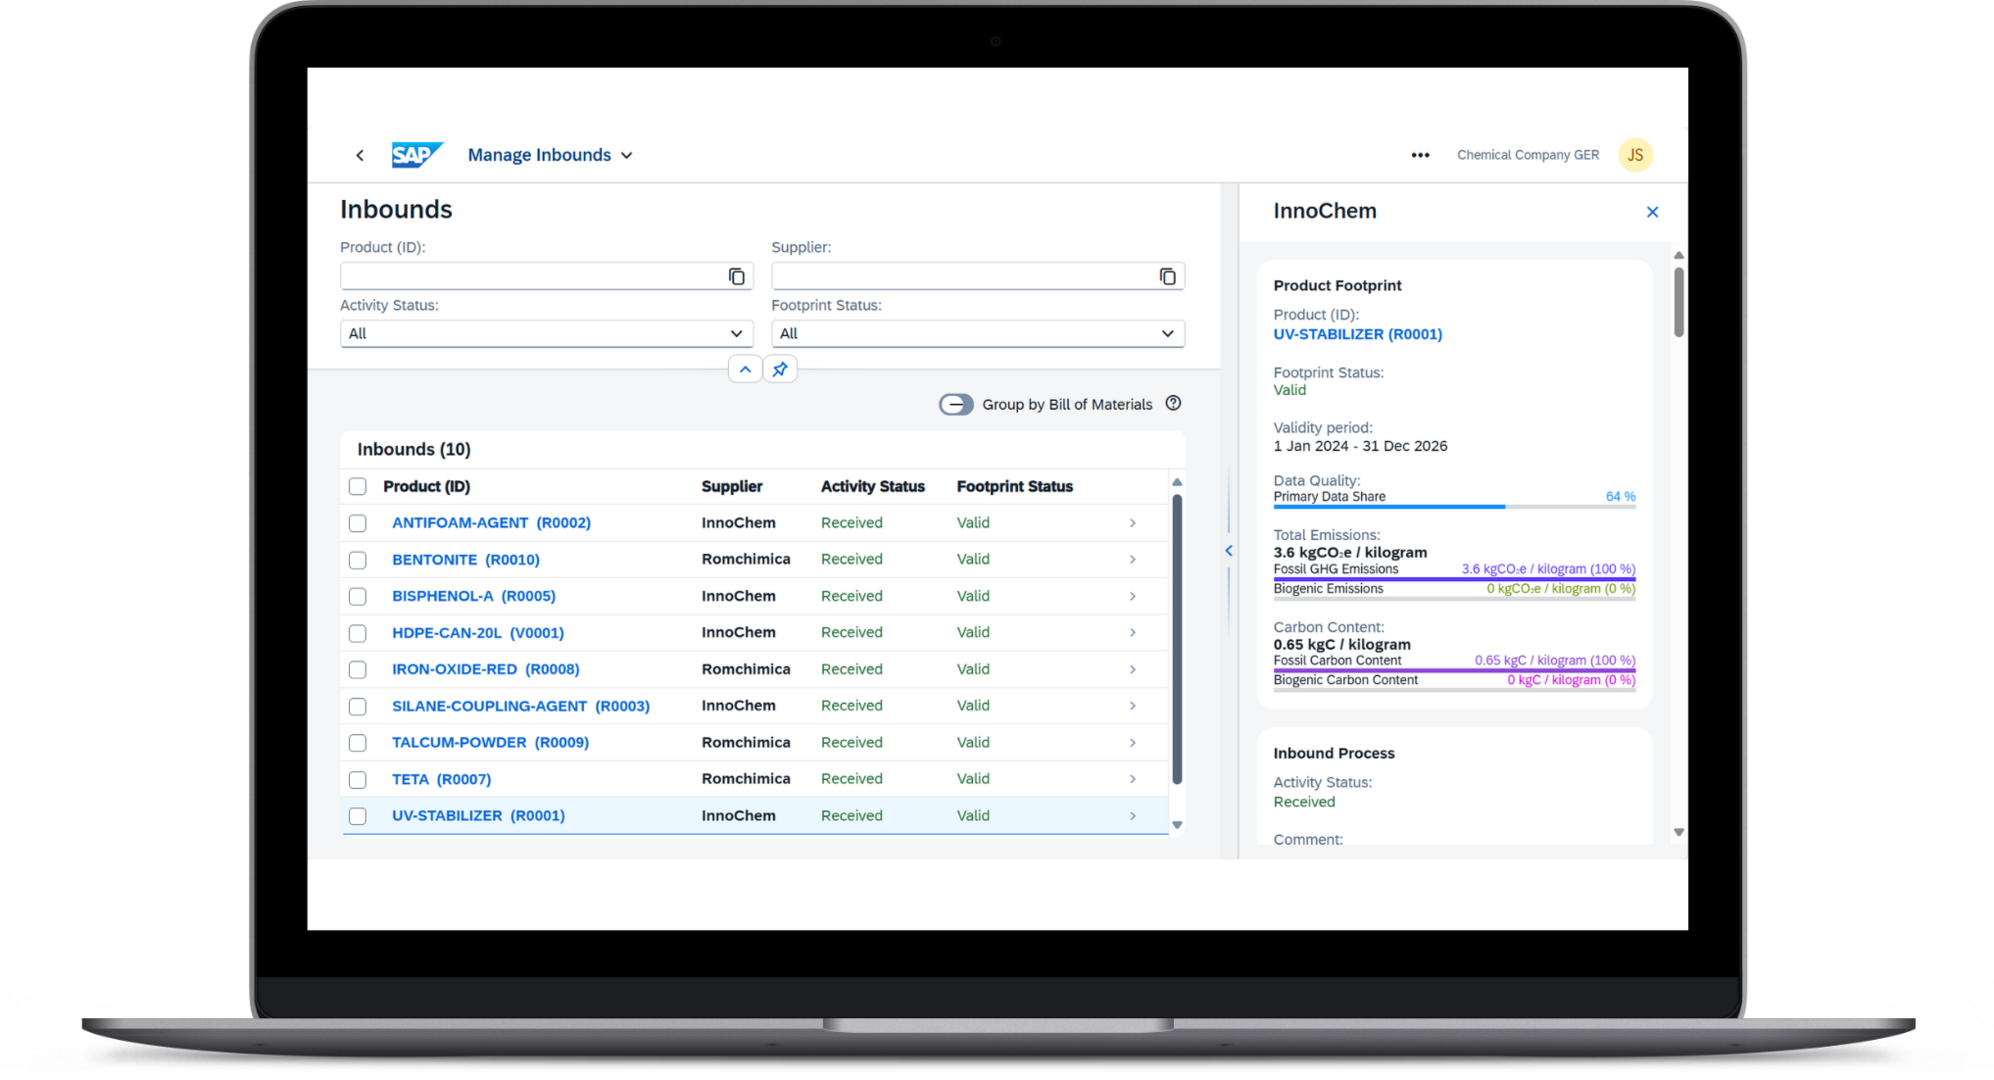Image resolution: width=1994 pixels, height=1080 pixels.
Task: Click the Romchimica supplier cell for TETA
Action: tap(745, 779)
